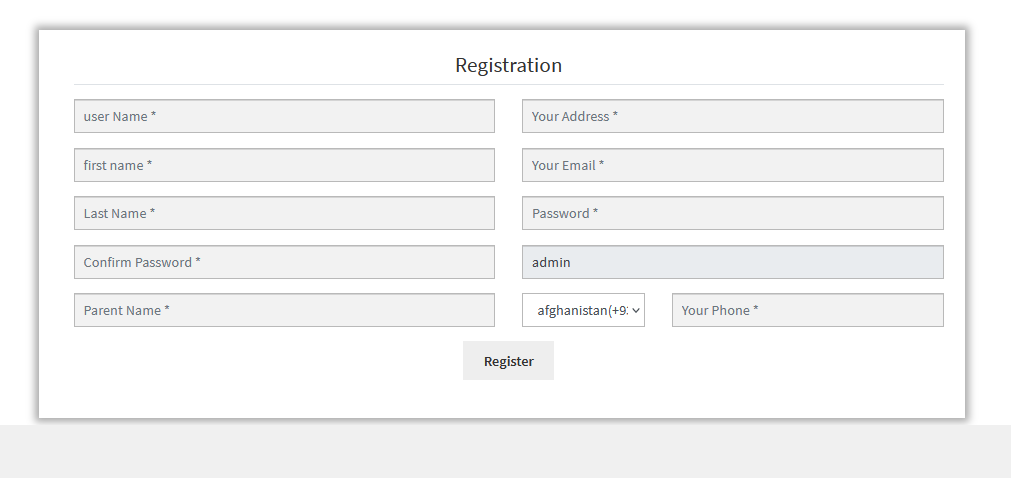Screen dimensions: 1011x478
Task: Click the asterisk in the Your Phone placeholder
Action: [756, 310]
